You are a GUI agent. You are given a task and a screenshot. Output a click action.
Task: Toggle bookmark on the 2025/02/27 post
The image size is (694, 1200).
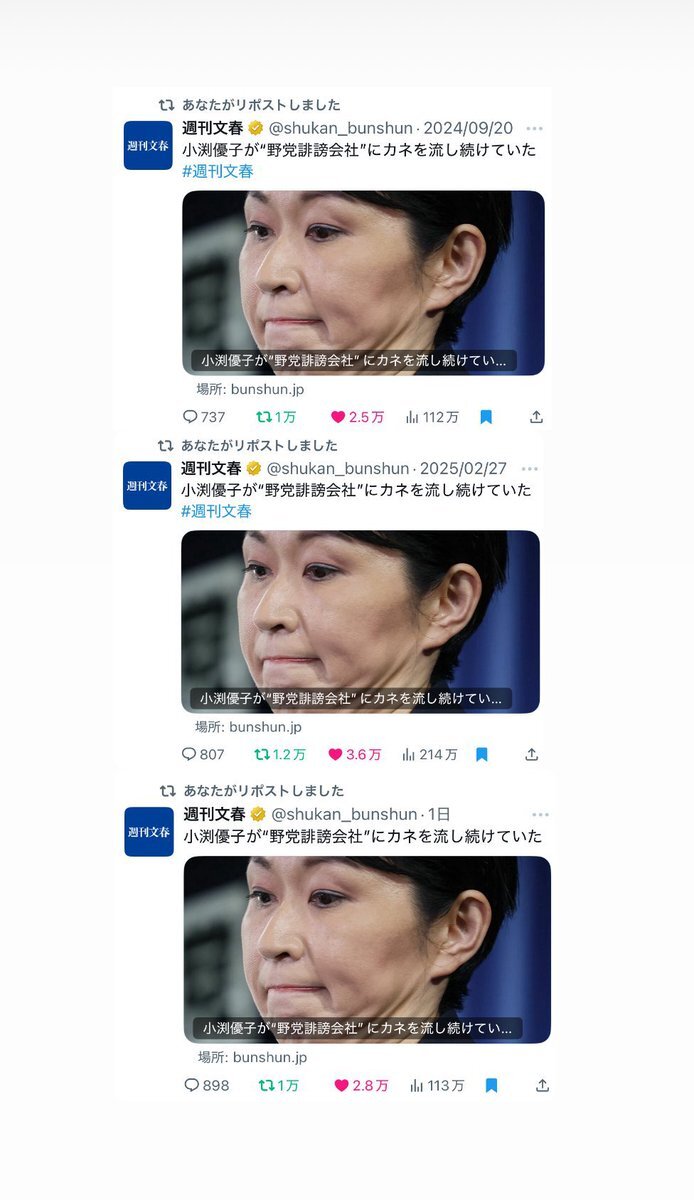pos(482,755)
